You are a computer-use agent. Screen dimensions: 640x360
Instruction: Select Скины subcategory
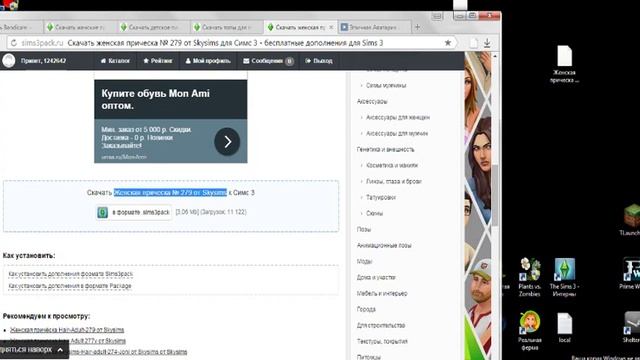[374, 213]
